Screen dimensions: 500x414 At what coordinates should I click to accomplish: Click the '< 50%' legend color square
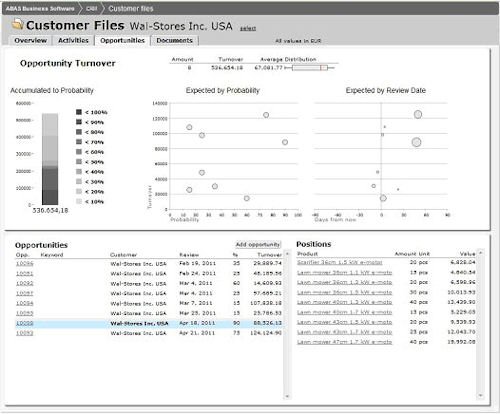(79, 162)
